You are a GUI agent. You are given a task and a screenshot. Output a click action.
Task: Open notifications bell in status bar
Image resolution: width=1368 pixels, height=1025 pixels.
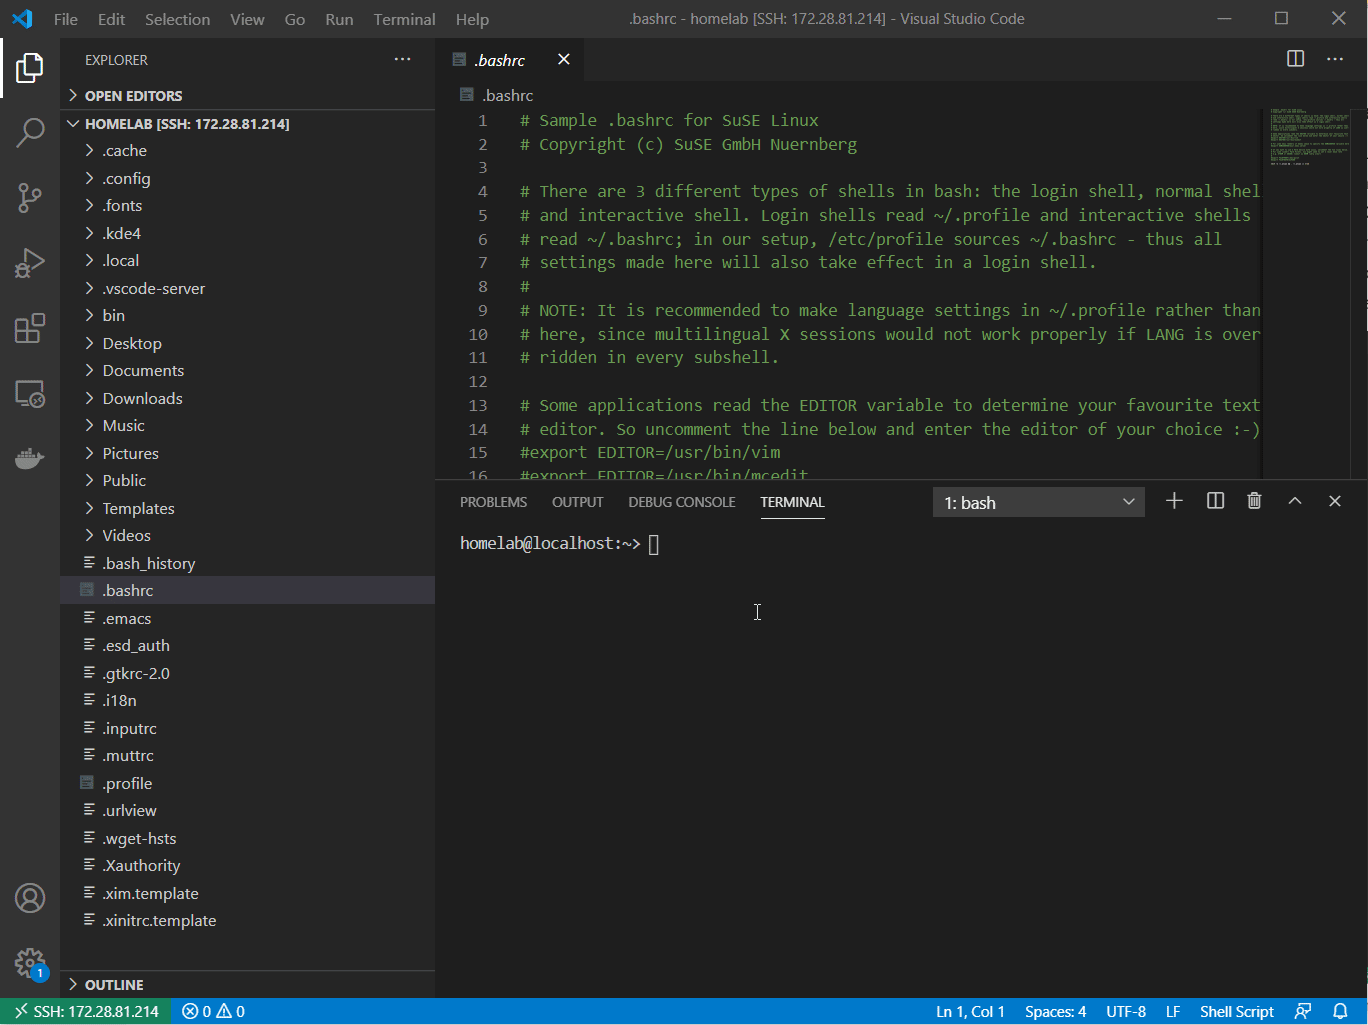coord(1340,1011)
